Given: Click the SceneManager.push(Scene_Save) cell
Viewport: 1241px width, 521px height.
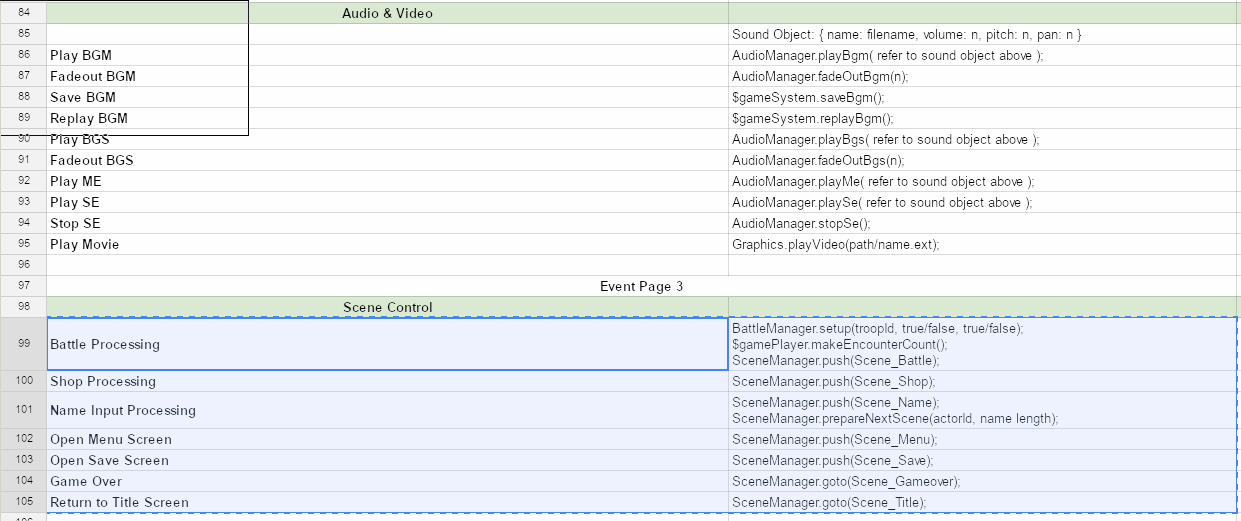Looking at the screenshot, I should 983,460.
